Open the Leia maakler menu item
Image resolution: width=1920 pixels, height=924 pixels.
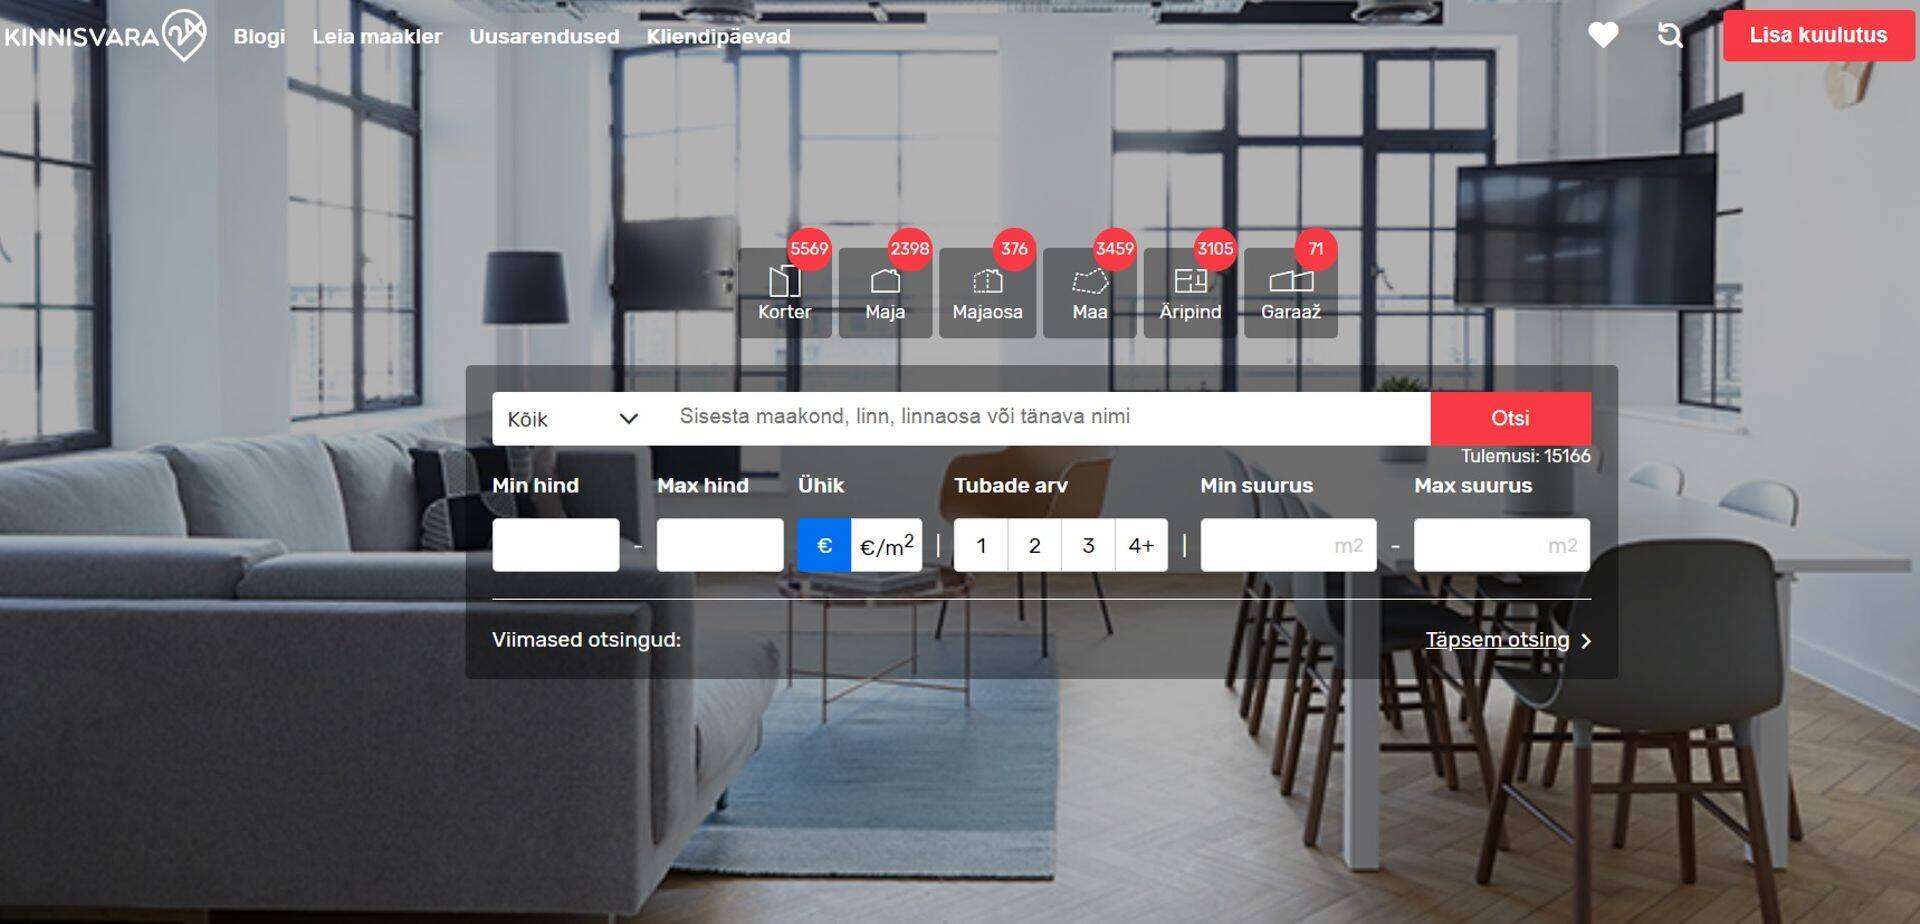377,37
